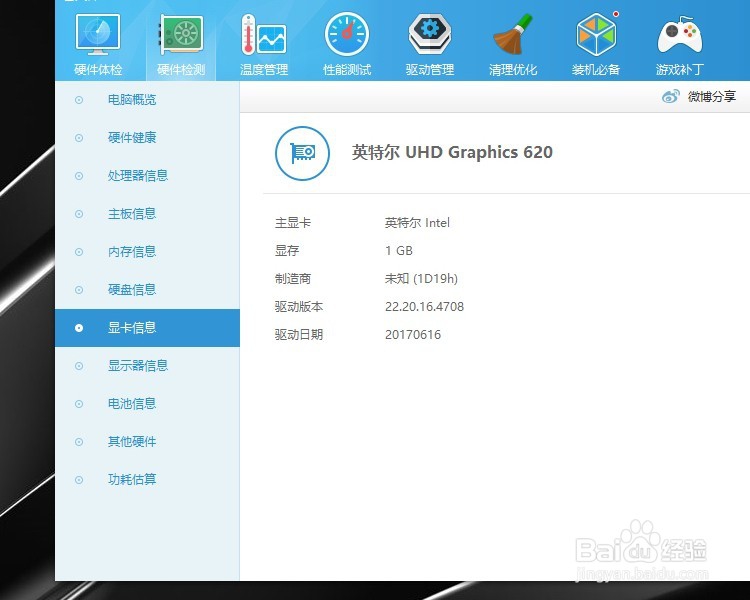Click the bullet beside 处理器信息
The image size is (750, 600).
coord(79,176)
